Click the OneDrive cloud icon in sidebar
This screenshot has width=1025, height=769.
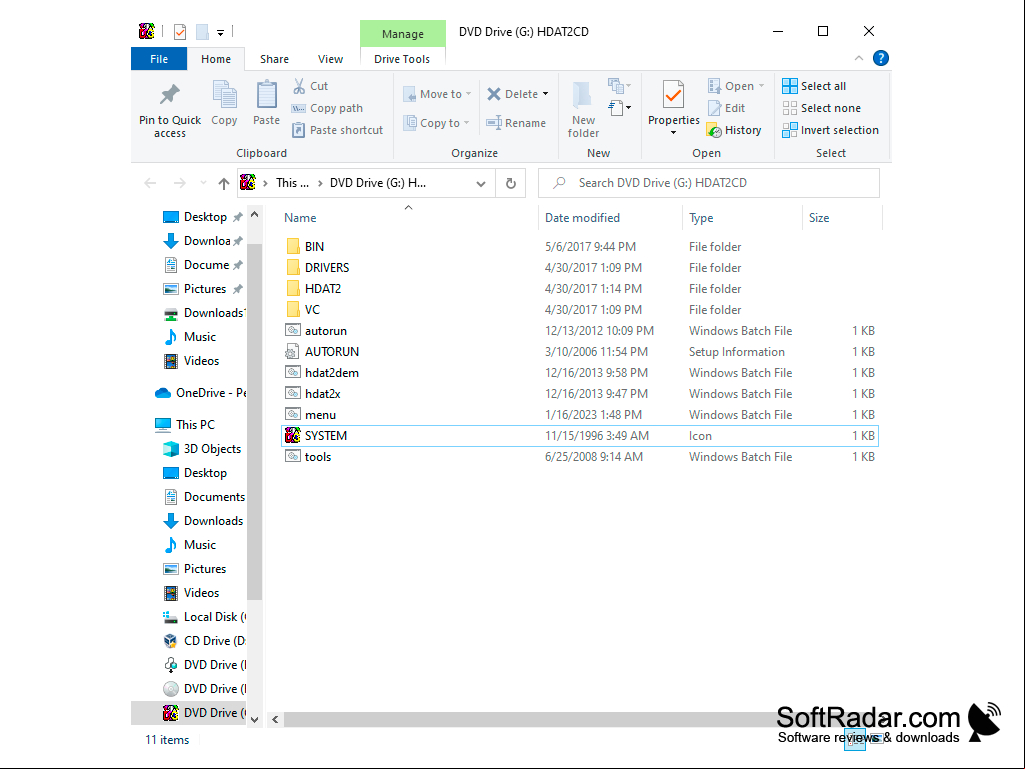tap(163, 393)
